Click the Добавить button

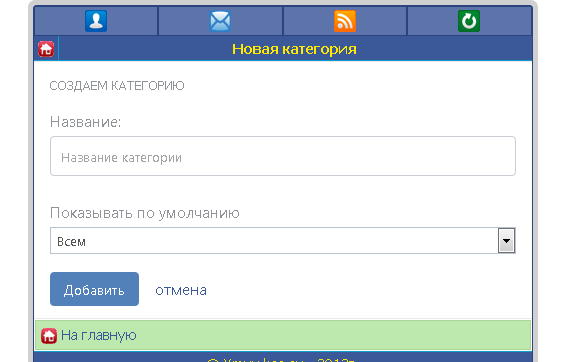point(94,289)
